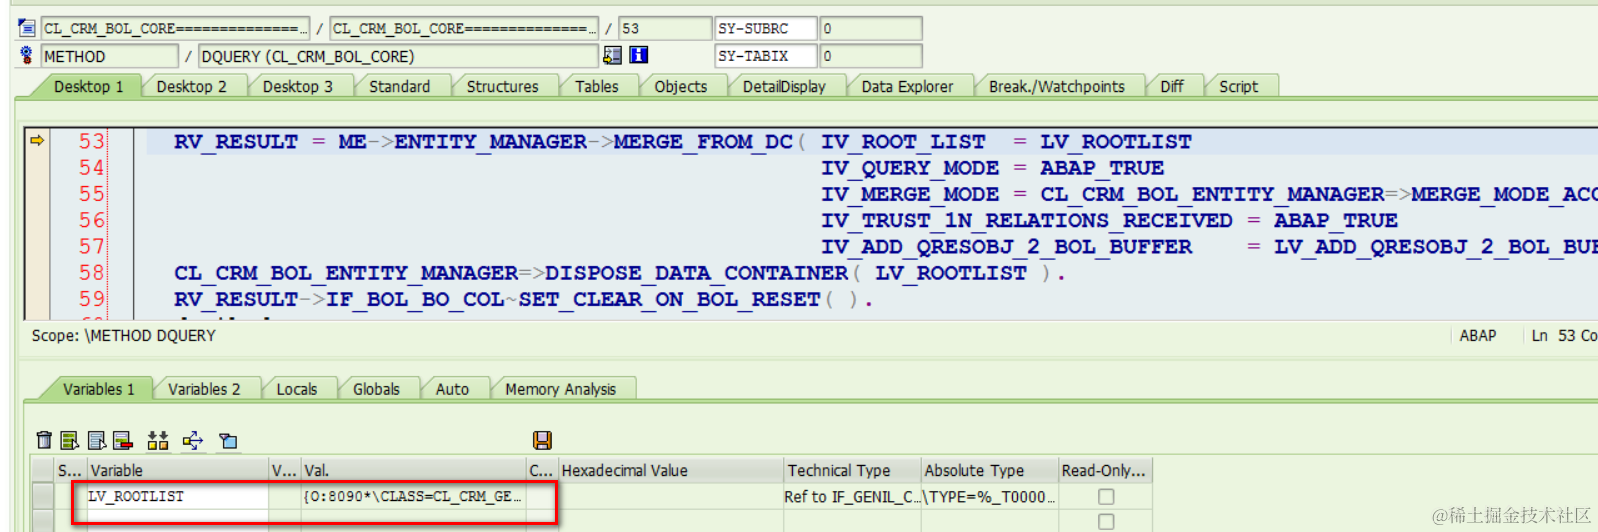Click the yellow arrow execution marker at line 53
1598x532 pixels.
coord(37,141)
